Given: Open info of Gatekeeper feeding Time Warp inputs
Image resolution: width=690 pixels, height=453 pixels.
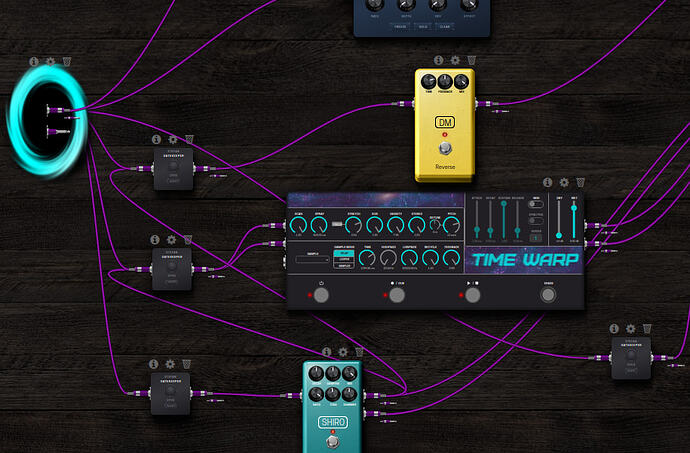Looking at the screenshot, I should [x=155, y=239].
